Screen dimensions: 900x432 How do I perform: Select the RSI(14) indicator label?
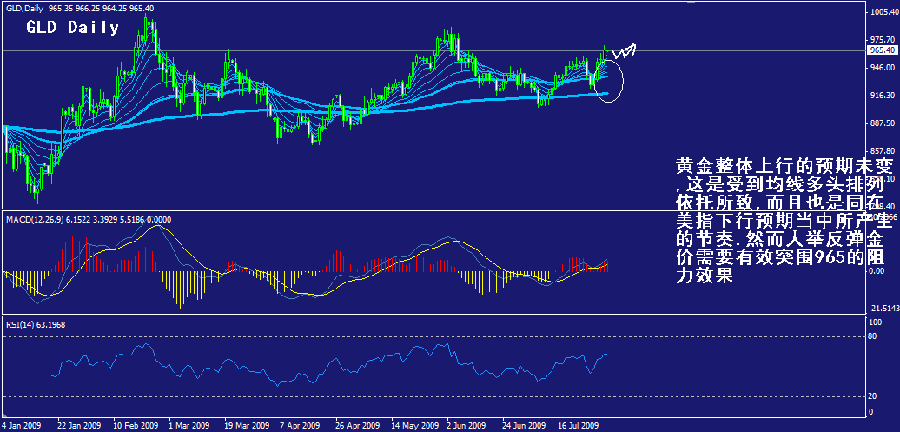point(36,325)
